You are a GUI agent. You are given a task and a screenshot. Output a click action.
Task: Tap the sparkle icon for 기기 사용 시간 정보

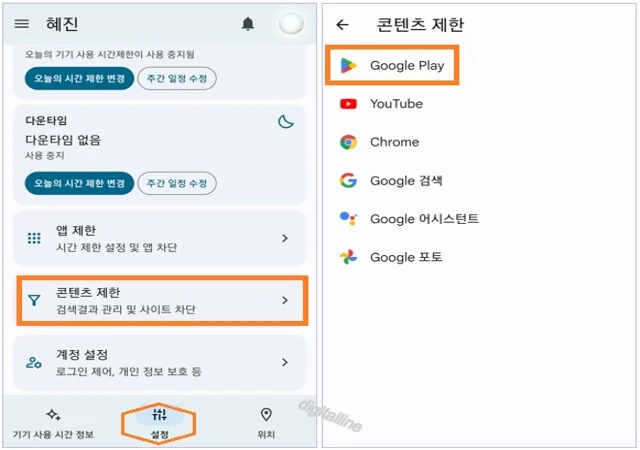tap(53, 415)
